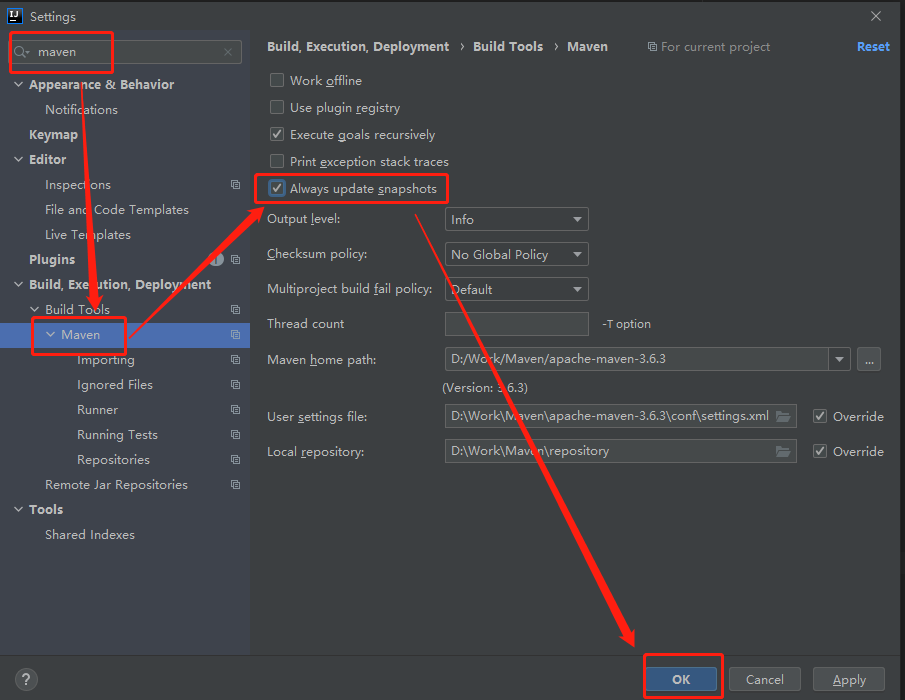Open the Maven home path browse button
This screenshot has height=700, width=905.
click(868, 359)
